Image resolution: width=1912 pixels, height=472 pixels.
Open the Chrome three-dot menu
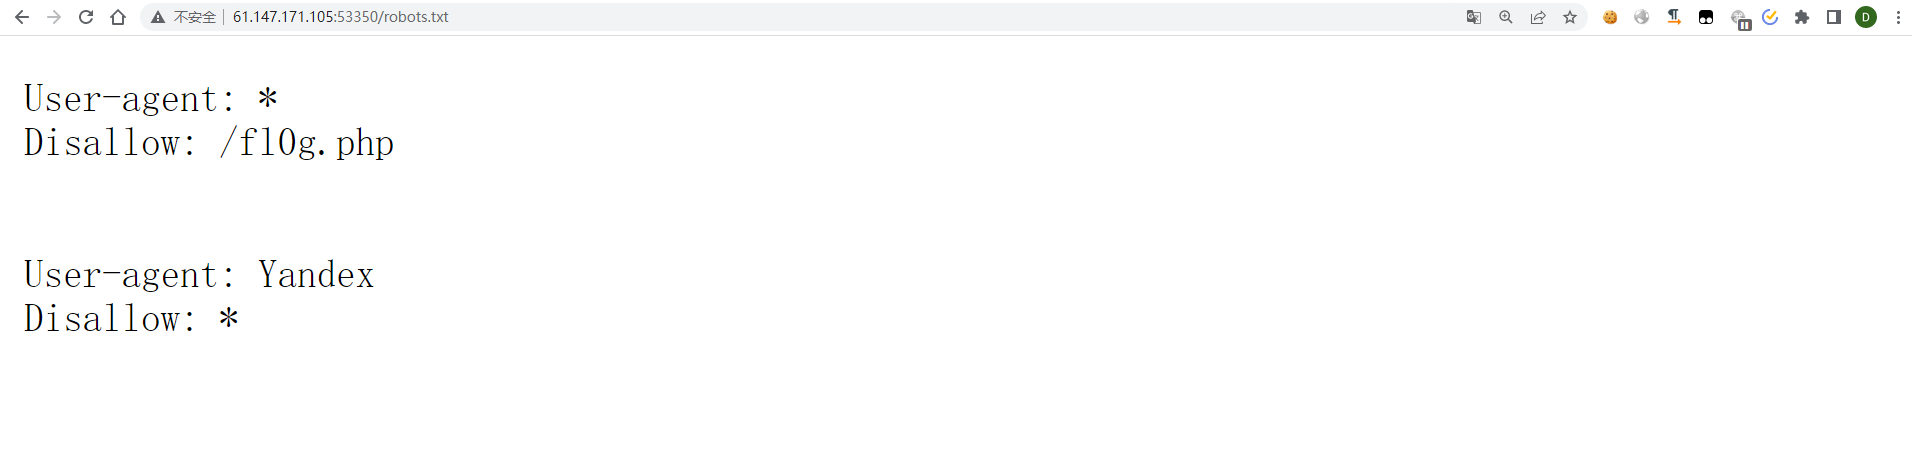(x=1898, y=17)
